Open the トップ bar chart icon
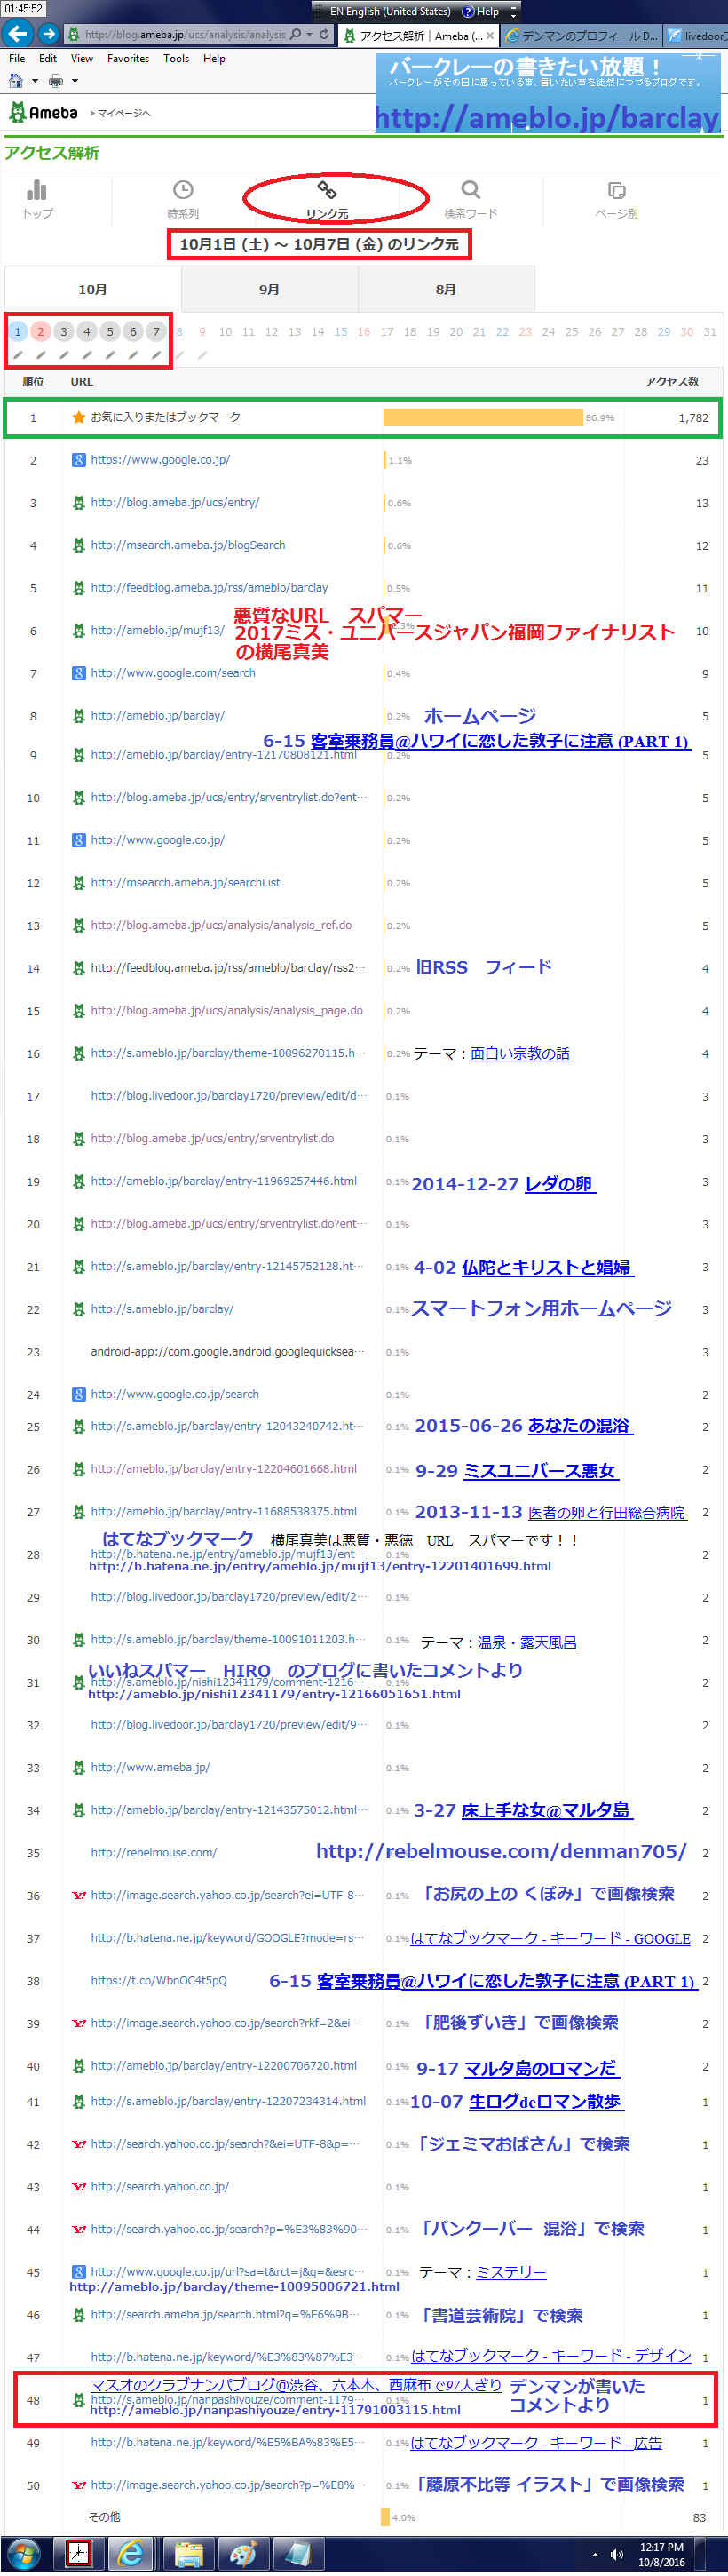 point(37,190)
